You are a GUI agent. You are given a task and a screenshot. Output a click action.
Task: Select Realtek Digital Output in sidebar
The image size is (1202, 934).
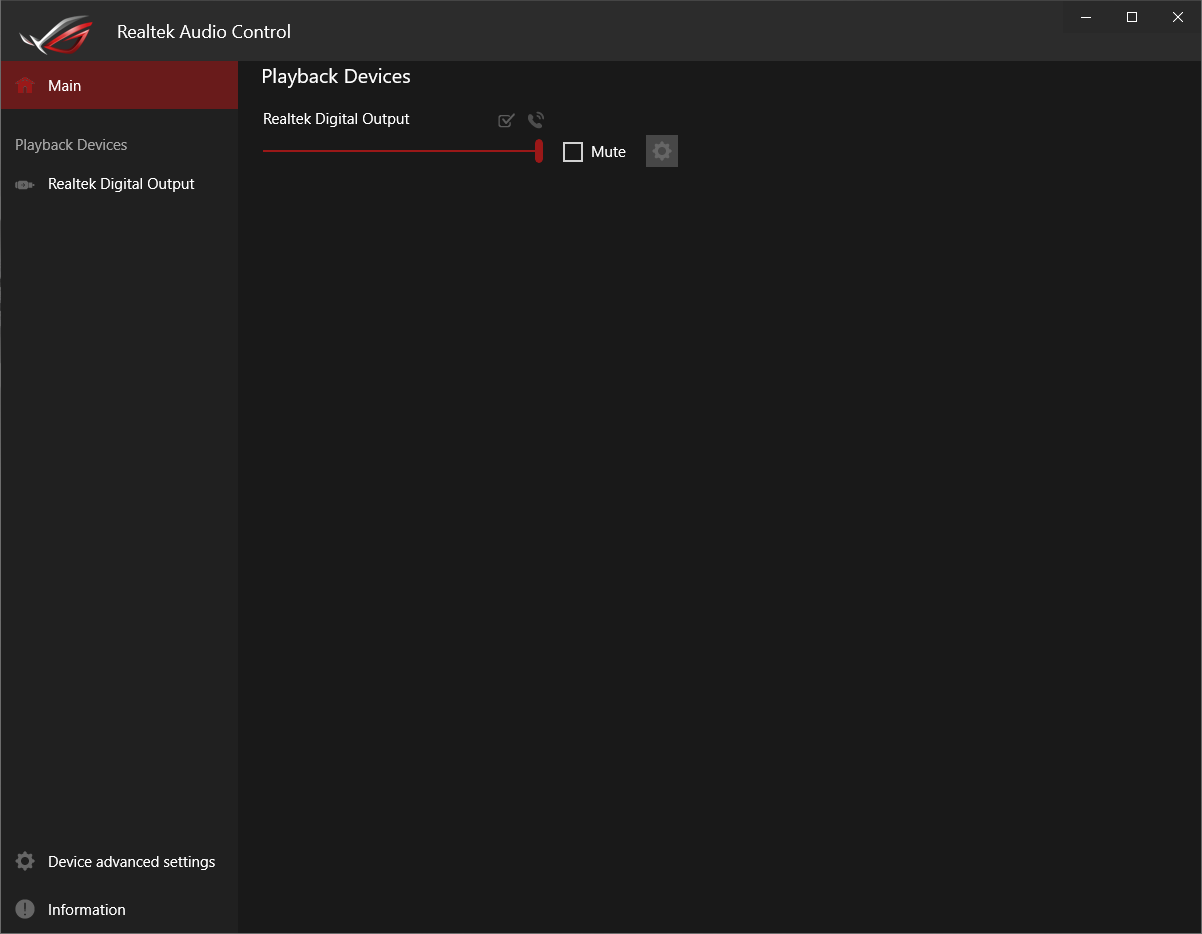pos(119,184)
